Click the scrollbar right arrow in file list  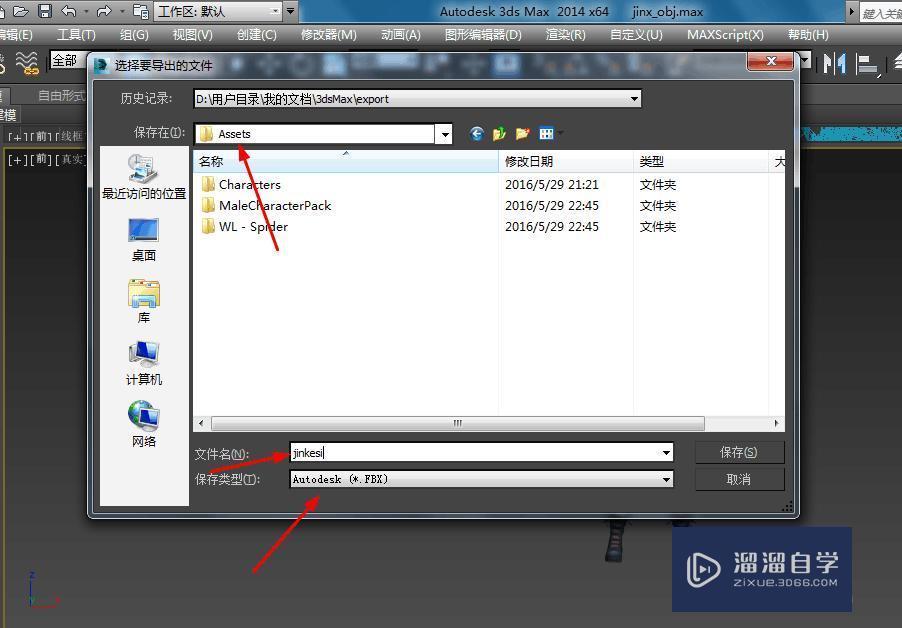pyautogui.click(x=776, y=423)
